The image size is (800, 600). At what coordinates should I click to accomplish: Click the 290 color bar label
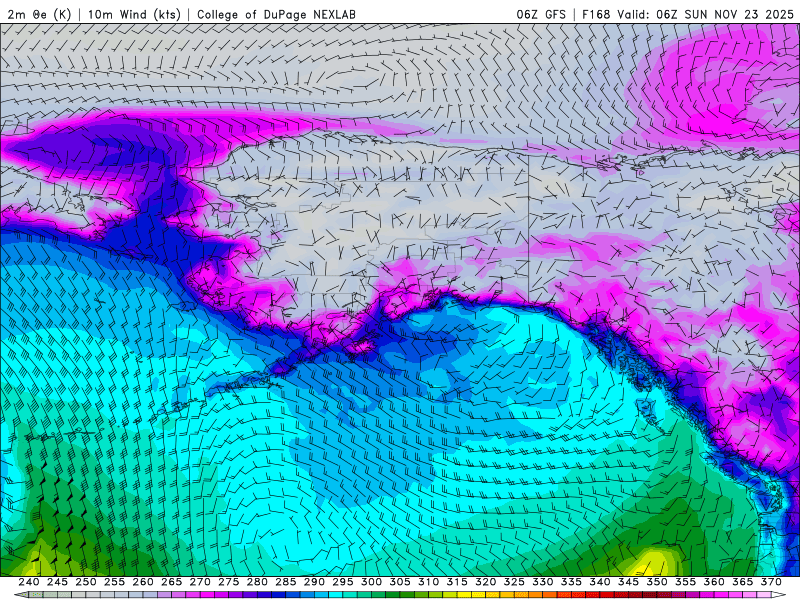[314, 582]
